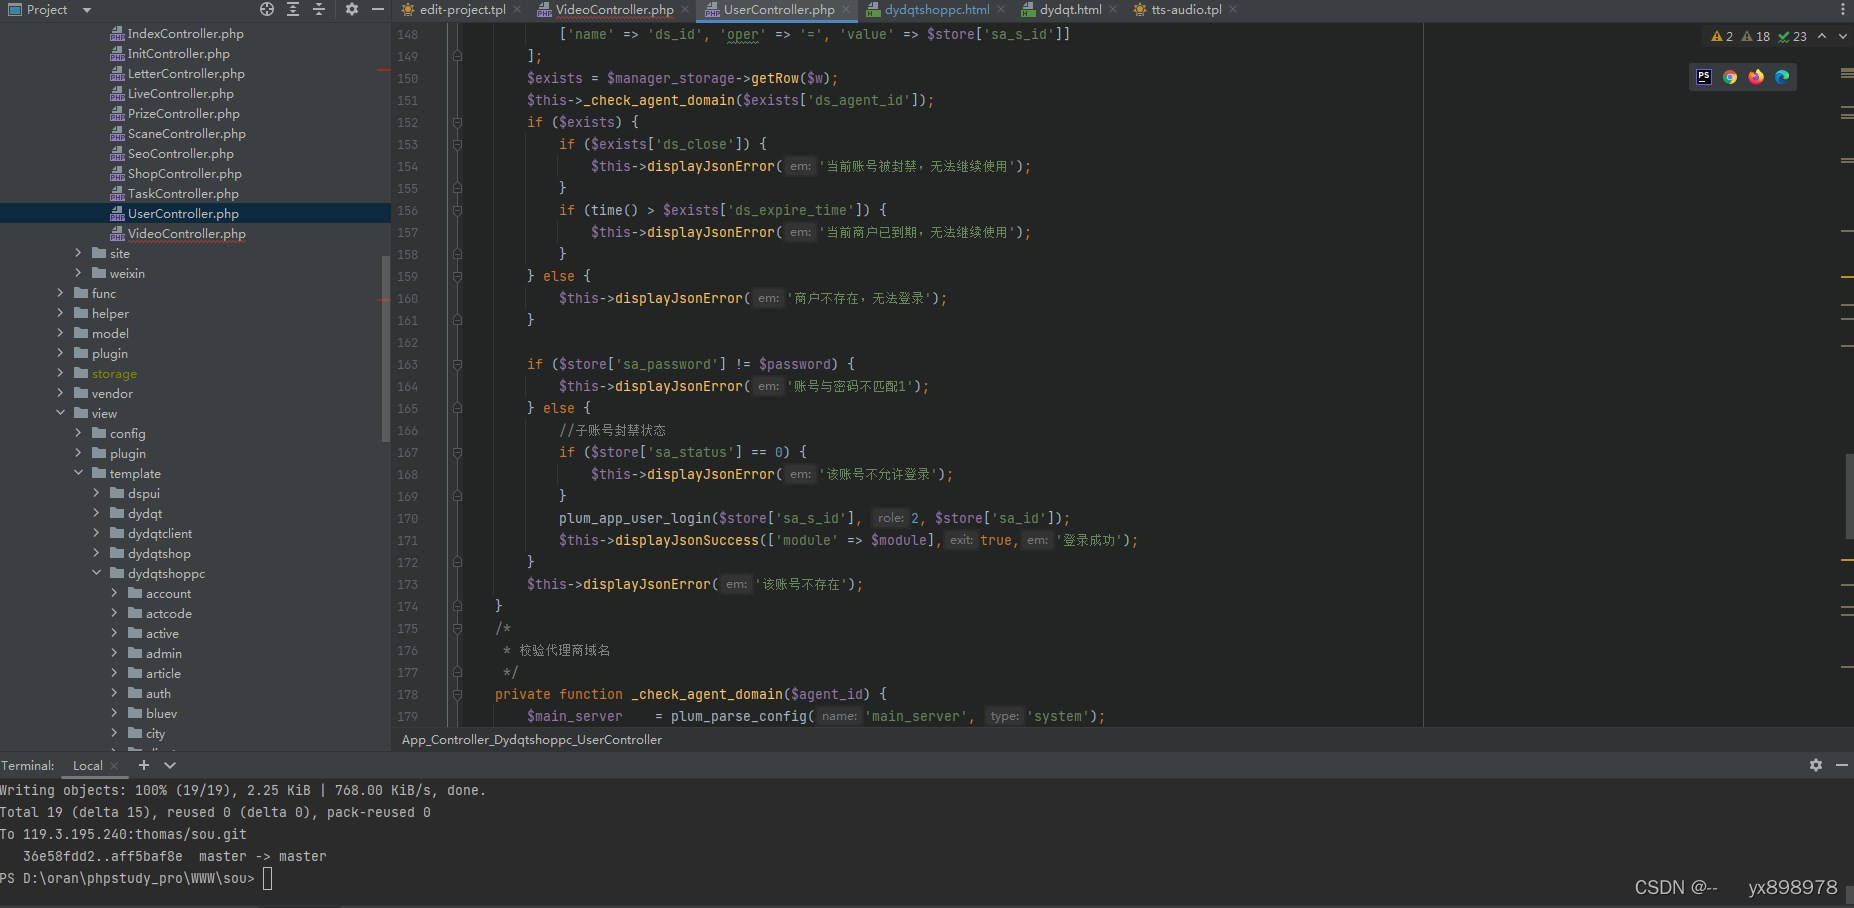Click the PHP file icon beside PrizeController.php
Image resolution: width=1854 pixels, height=908 pixels.
(117, 114)
